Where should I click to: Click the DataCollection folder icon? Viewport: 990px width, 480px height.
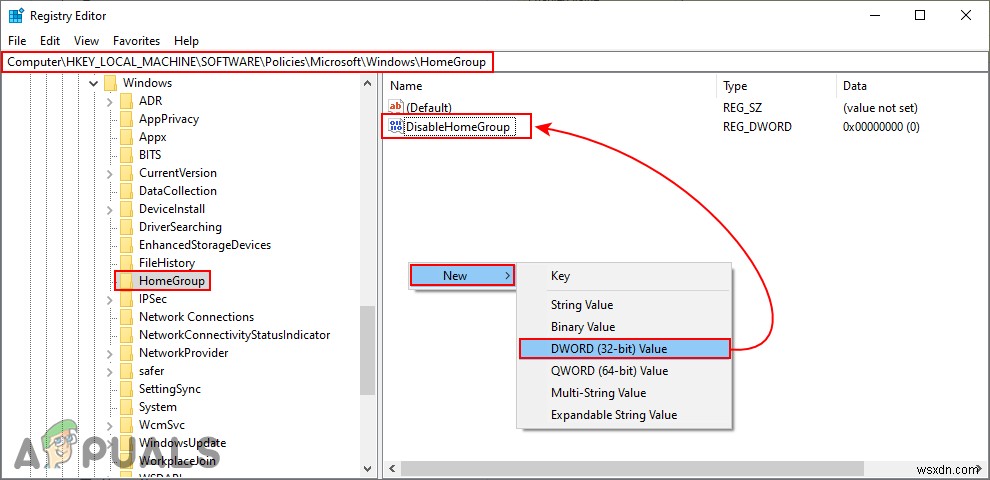(128, 191)
